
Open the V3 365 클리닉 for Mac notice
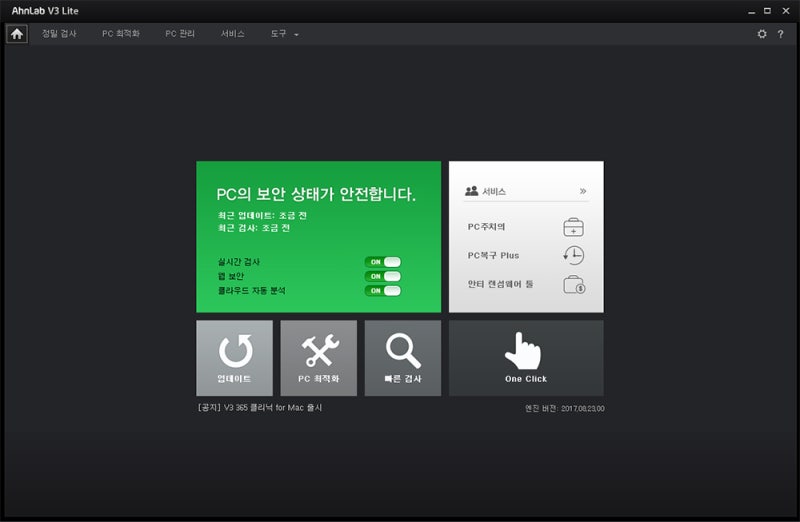pos(260,408)
